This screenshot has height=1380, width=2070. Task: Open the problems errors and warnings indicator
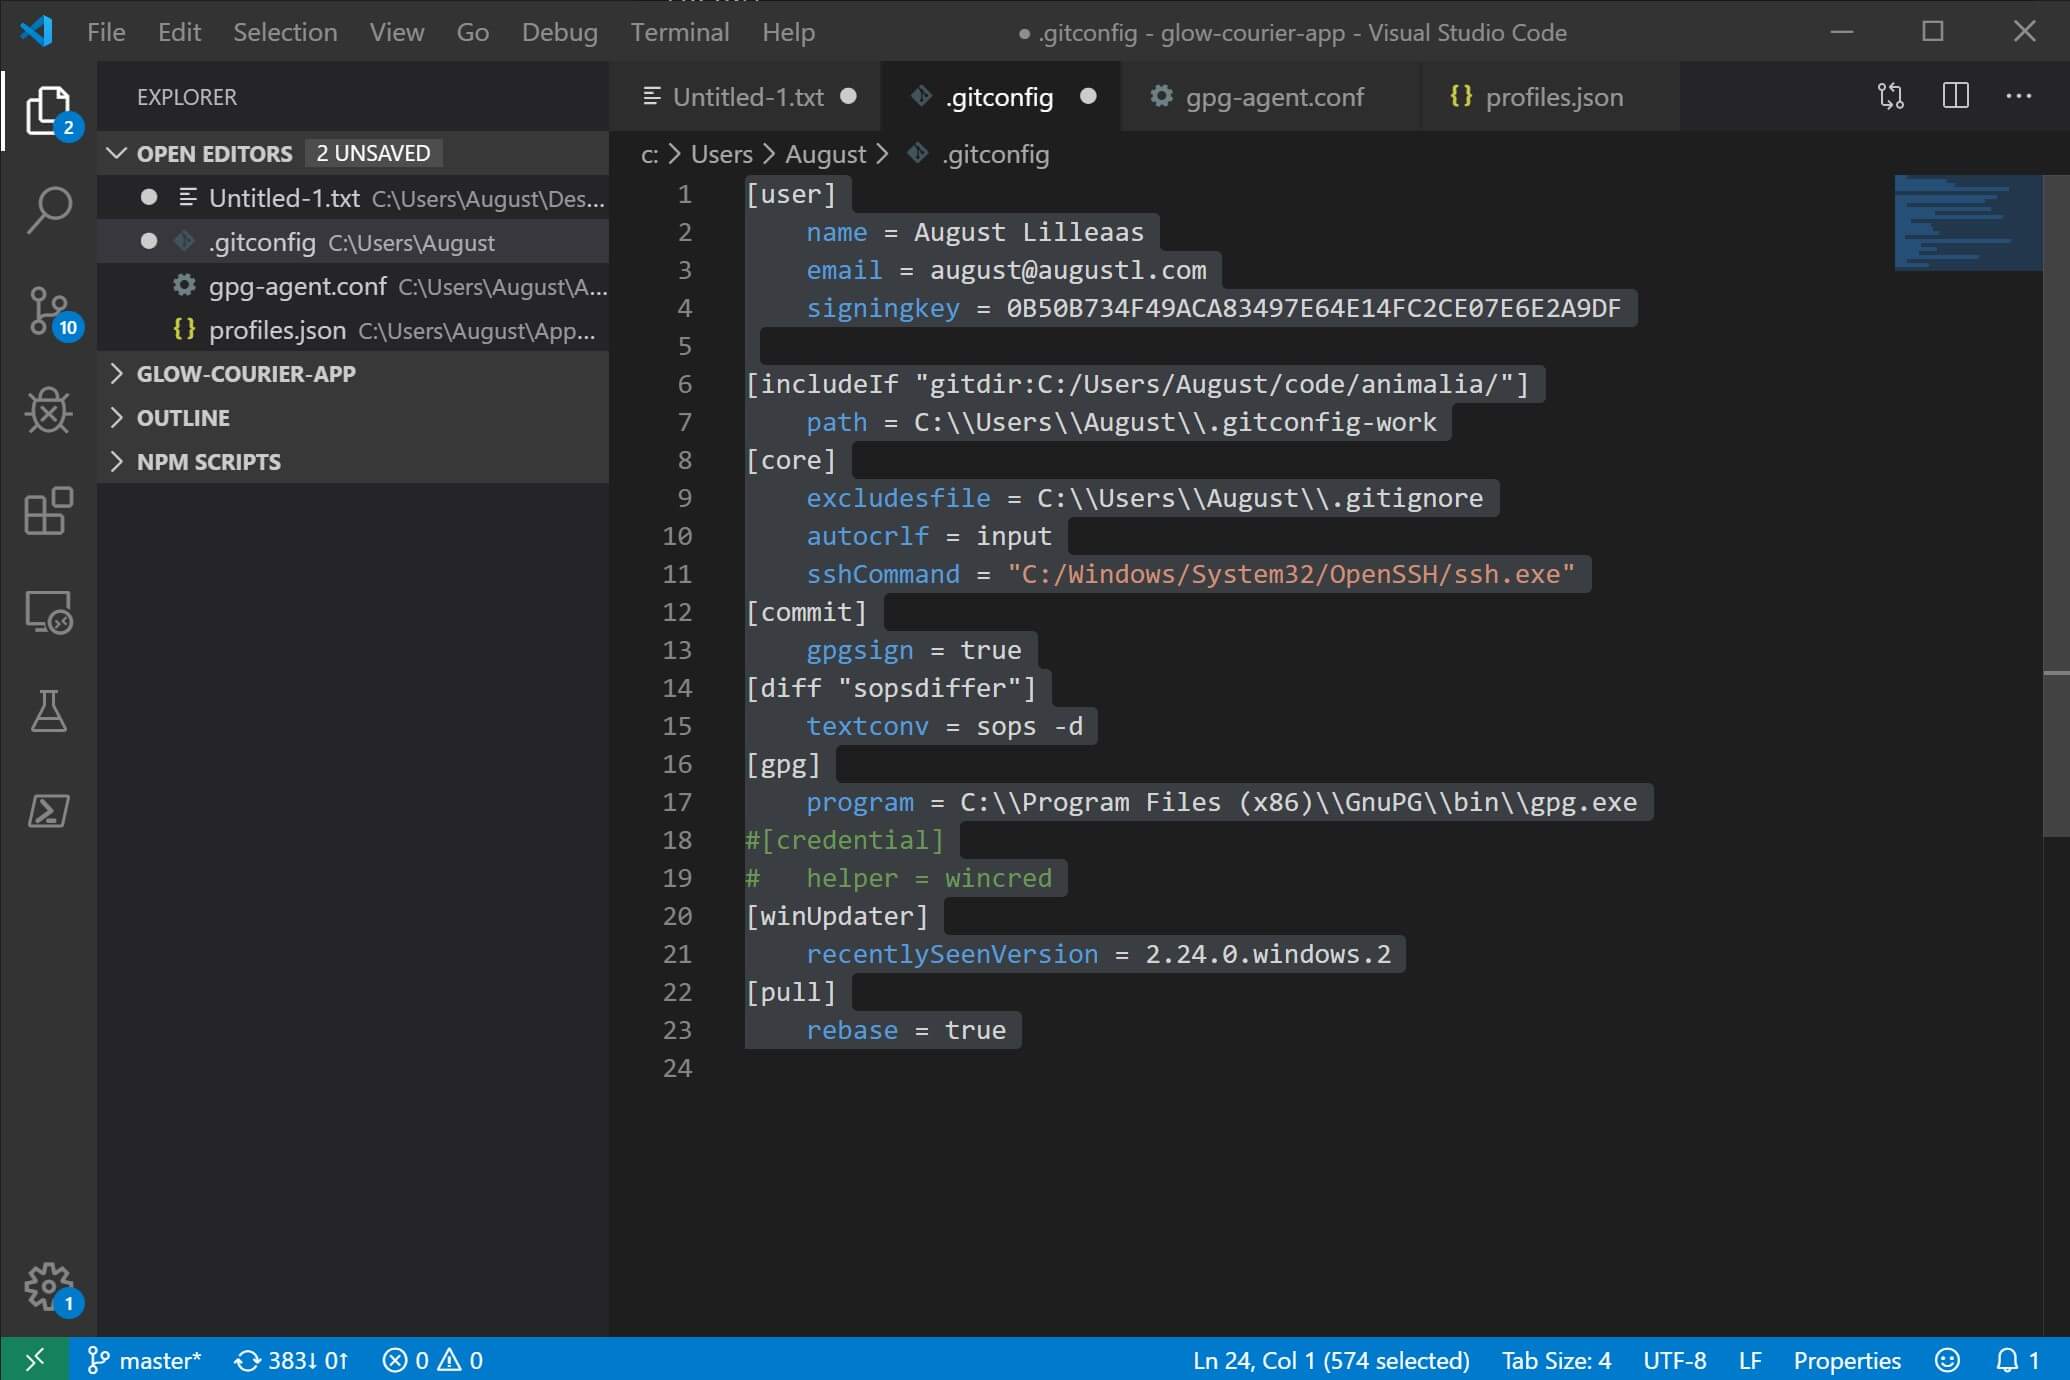[433, 1360]
